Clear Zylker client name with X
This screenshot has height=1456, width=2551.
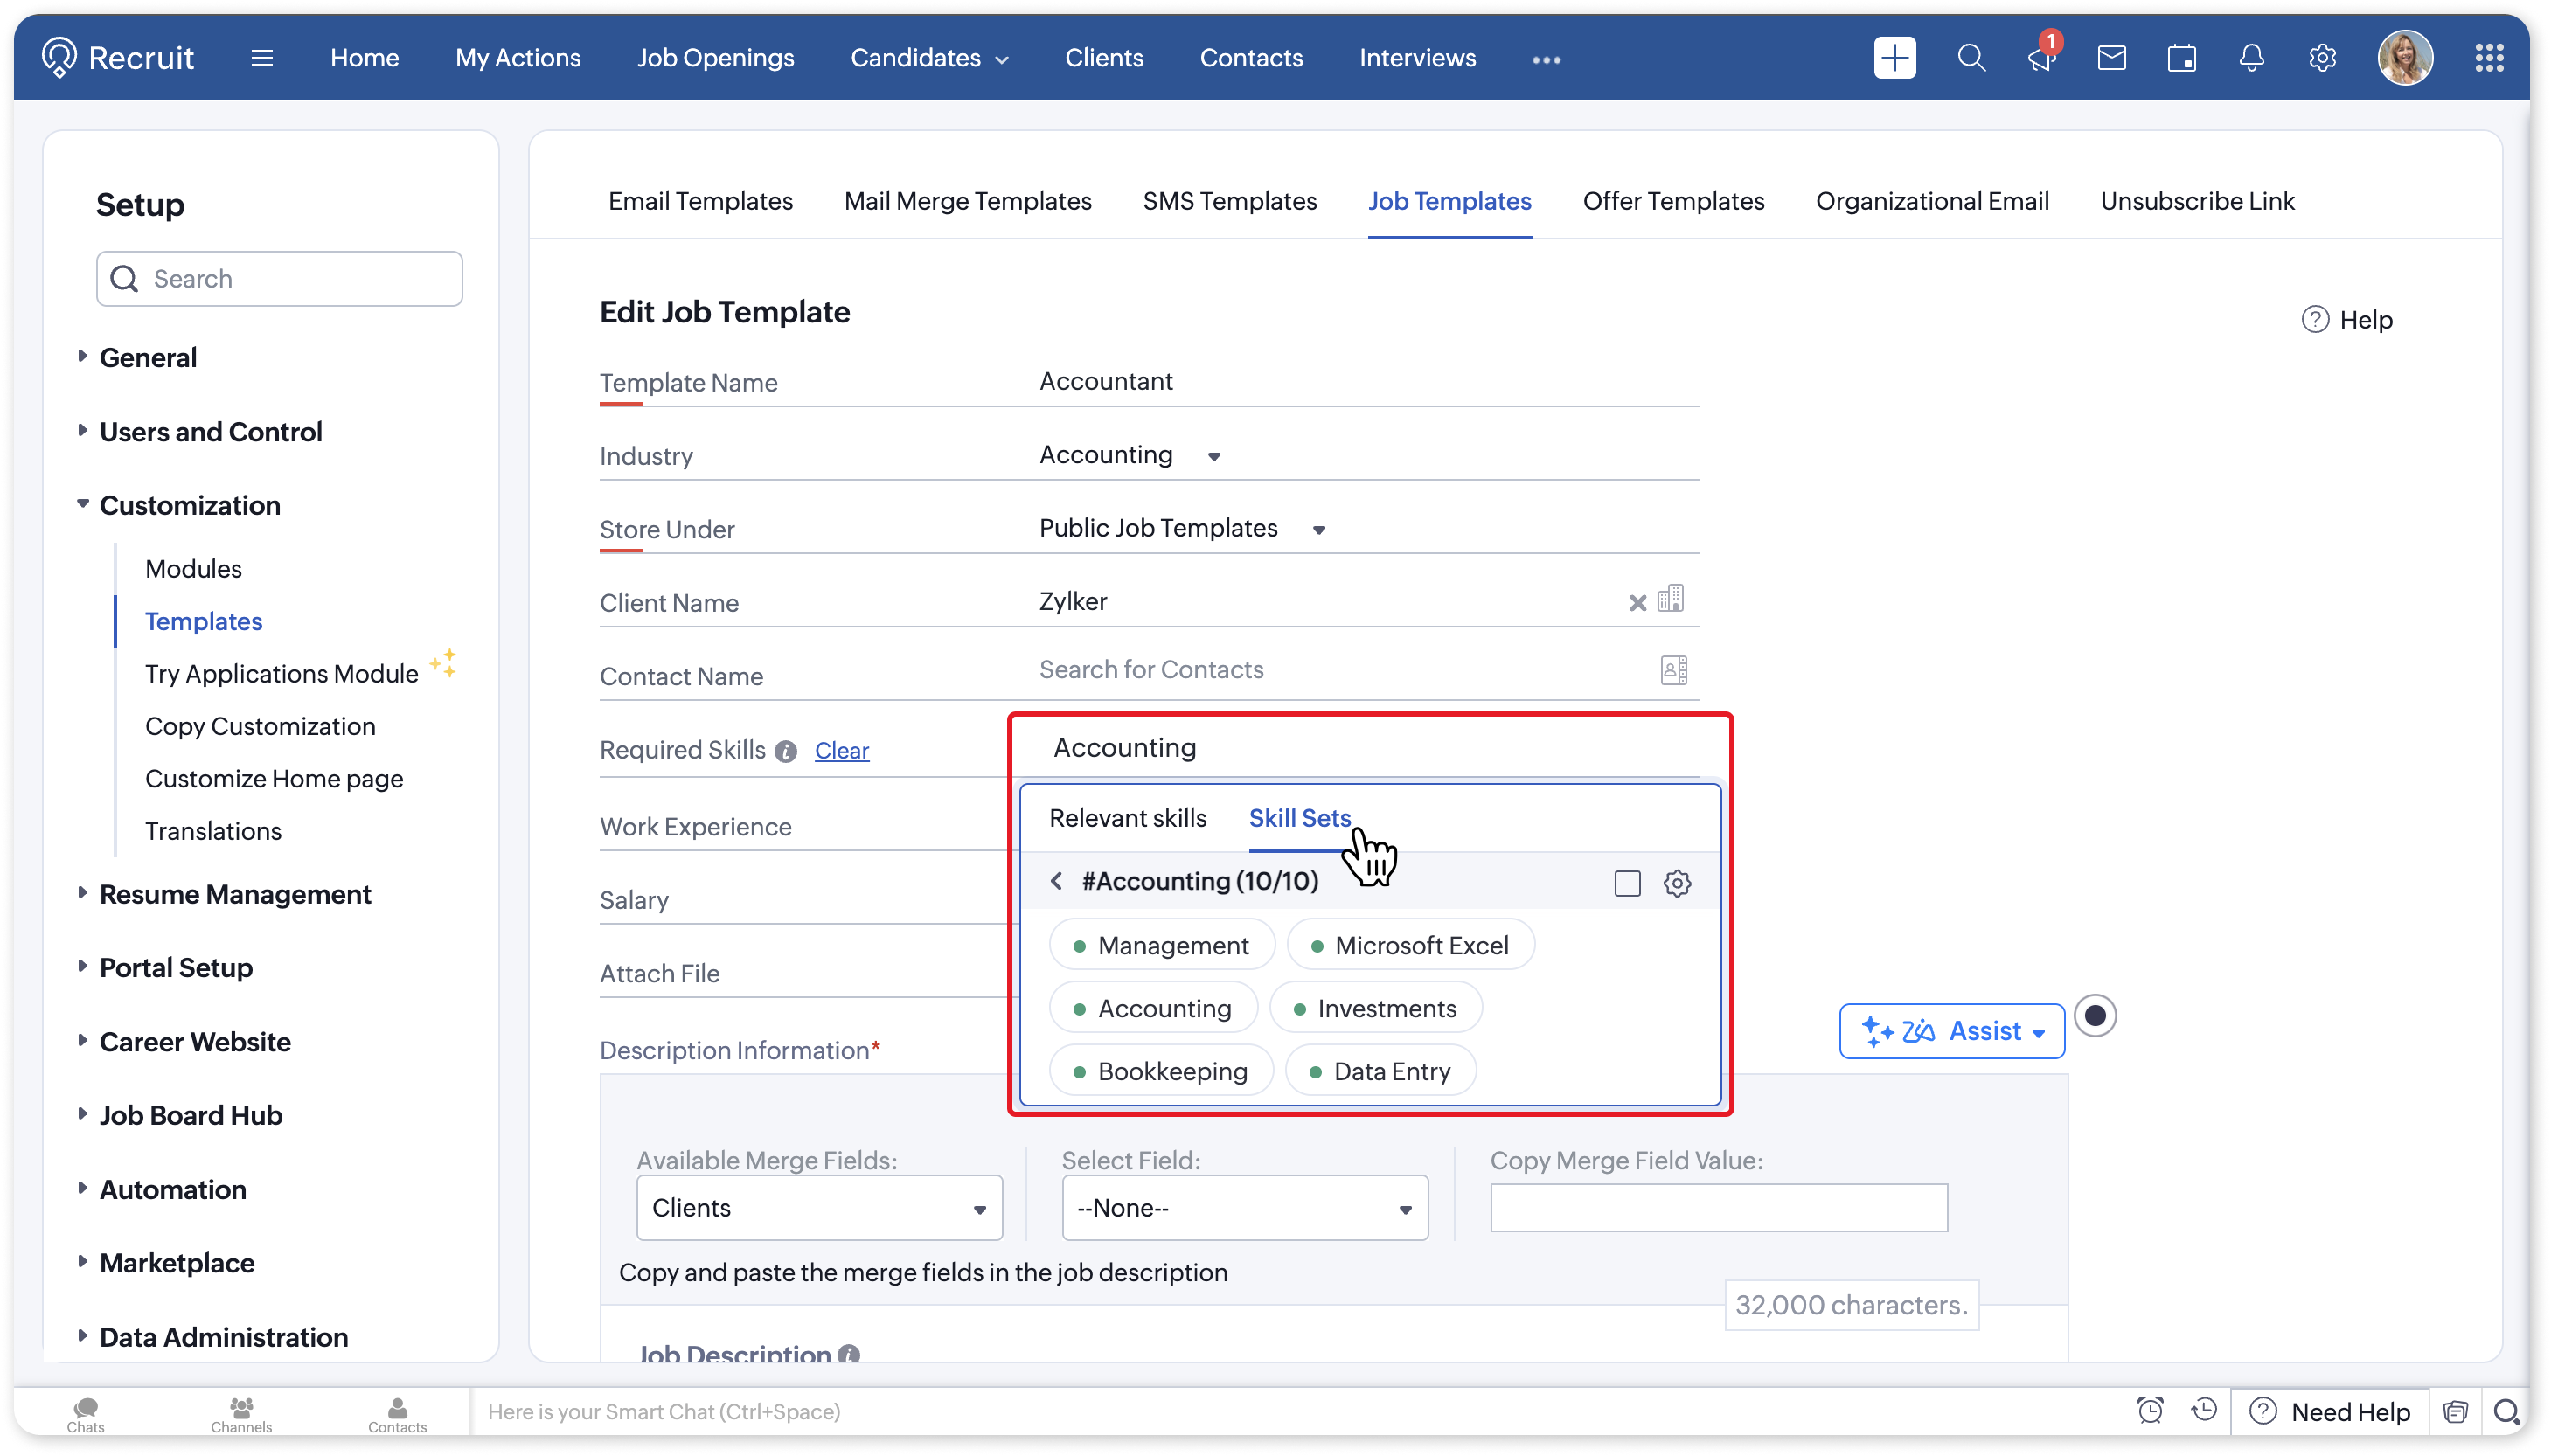point(1637,602)
